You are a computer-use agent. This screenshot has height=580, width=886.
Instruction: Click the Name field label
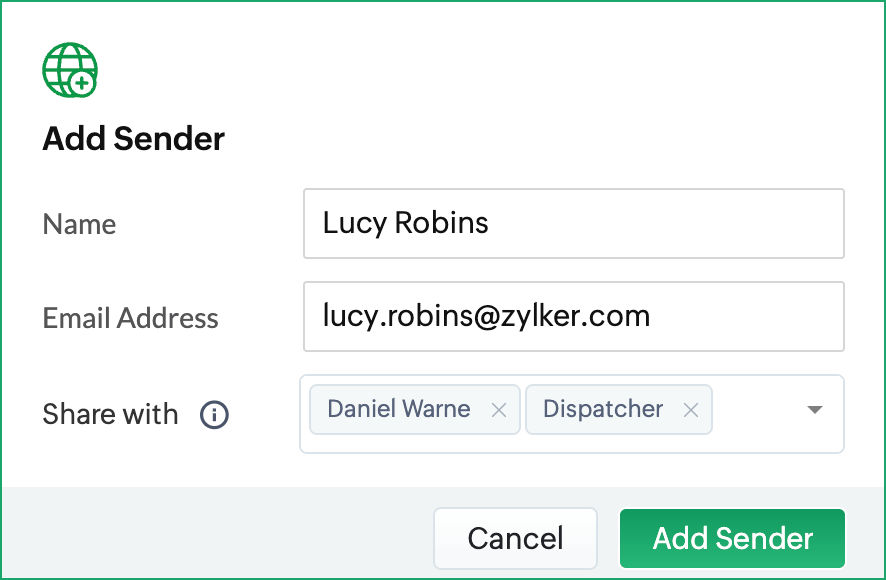(79, 224)
